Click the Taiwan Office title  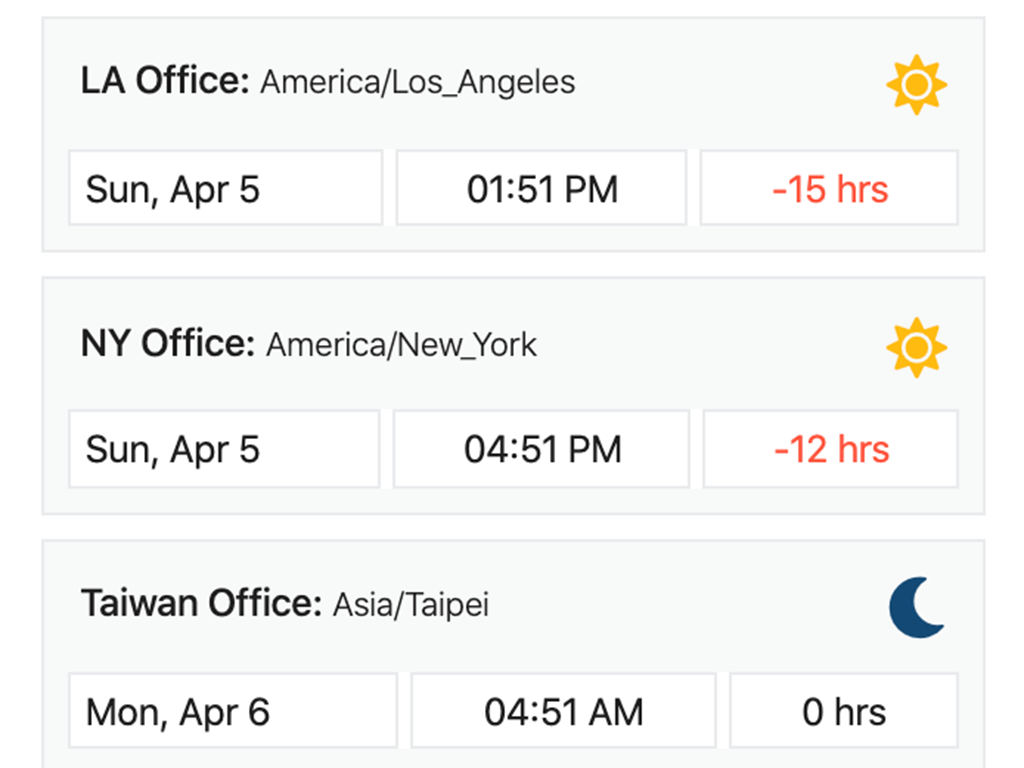pos(201,604)
